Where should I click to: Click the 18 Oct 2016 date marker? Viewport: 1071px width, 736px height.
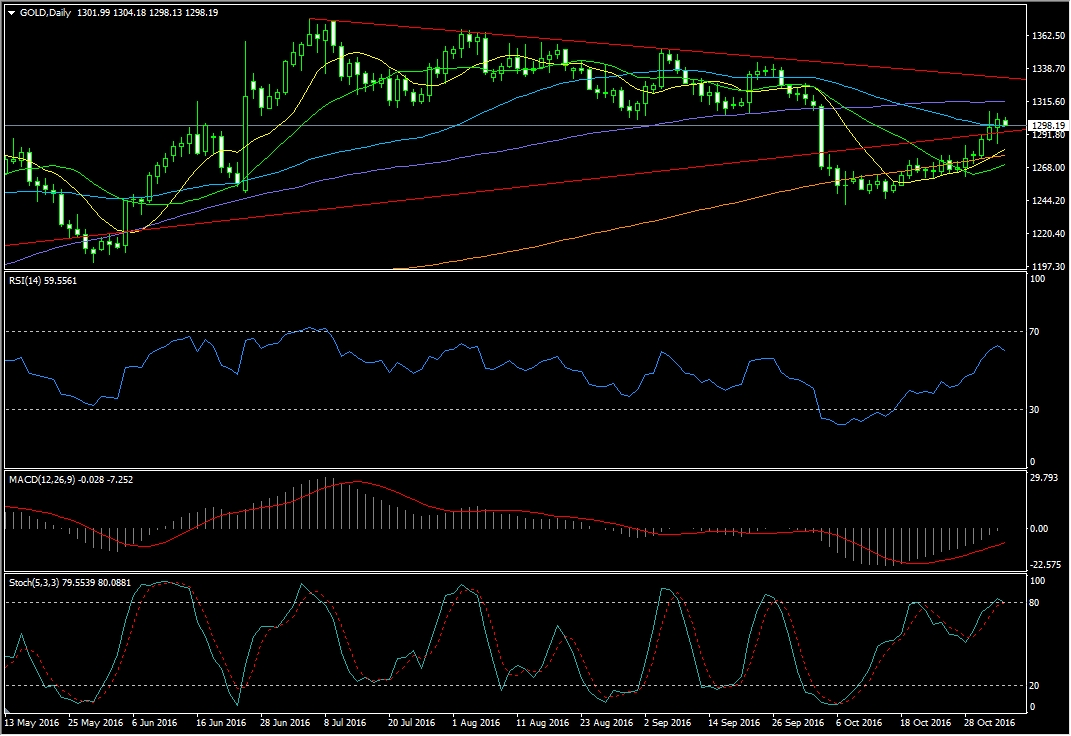click(x=925, y=722)
